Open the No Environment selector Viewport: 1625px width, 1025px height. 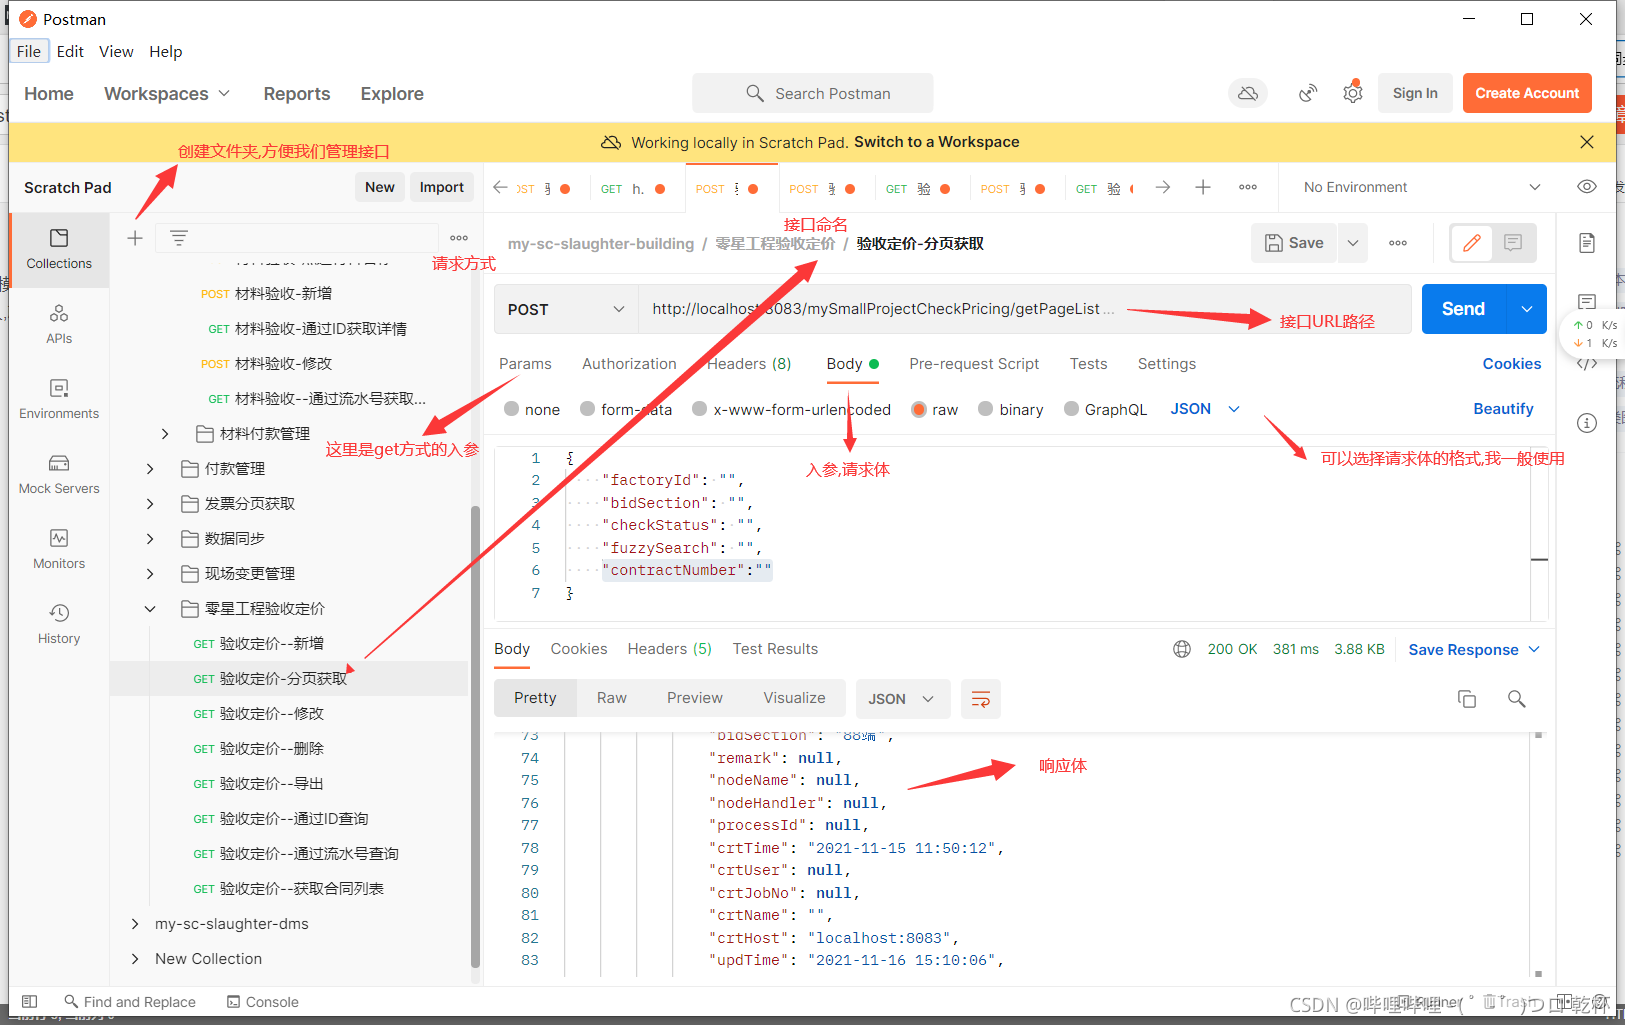pos(1422,187)
